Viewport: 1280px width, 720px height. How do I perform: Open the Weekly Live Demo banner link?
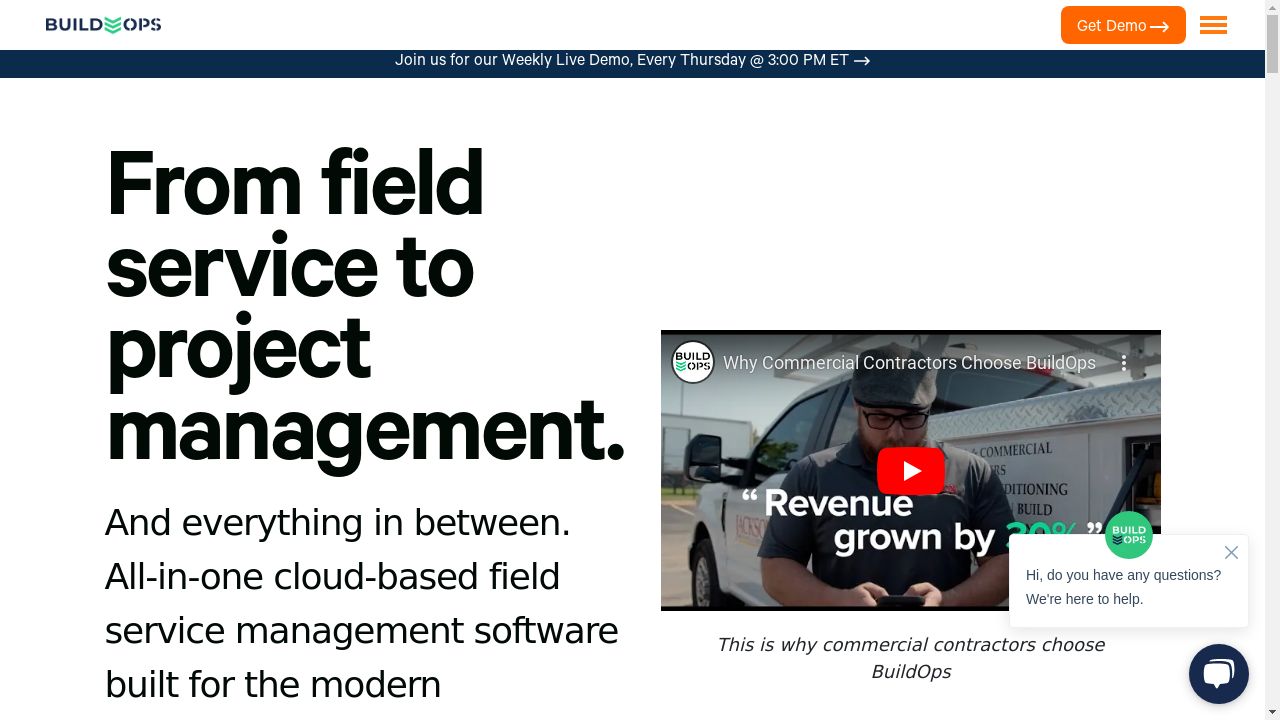pyautogui.click(x=632, y=60)
